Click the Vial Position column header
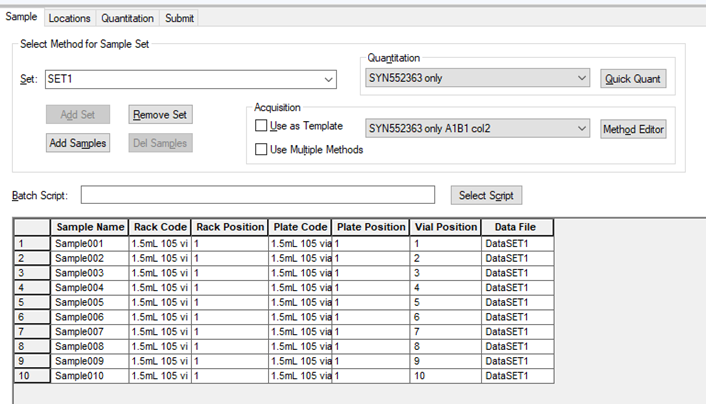The height and width of the screenshot is (404, 706). [446, 227]
